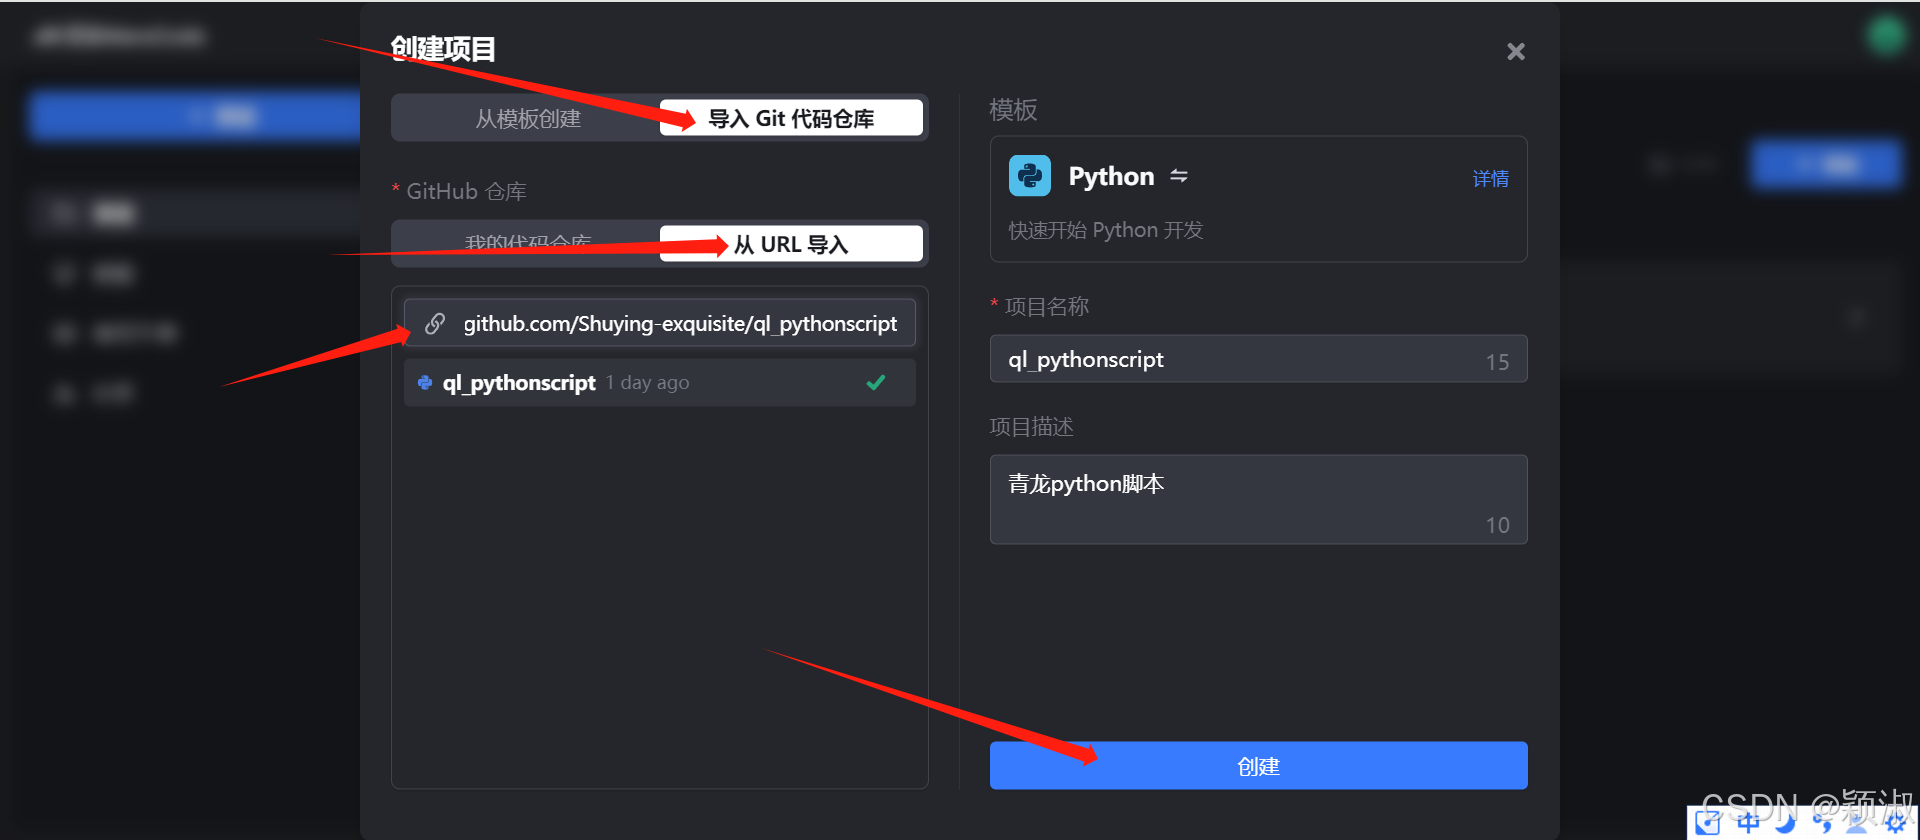Image resolution: width=1920 pixels, height=840 pixels.
Task: Click the link icon in URL field
Action: pyautogui.click(x=435, y=324)
